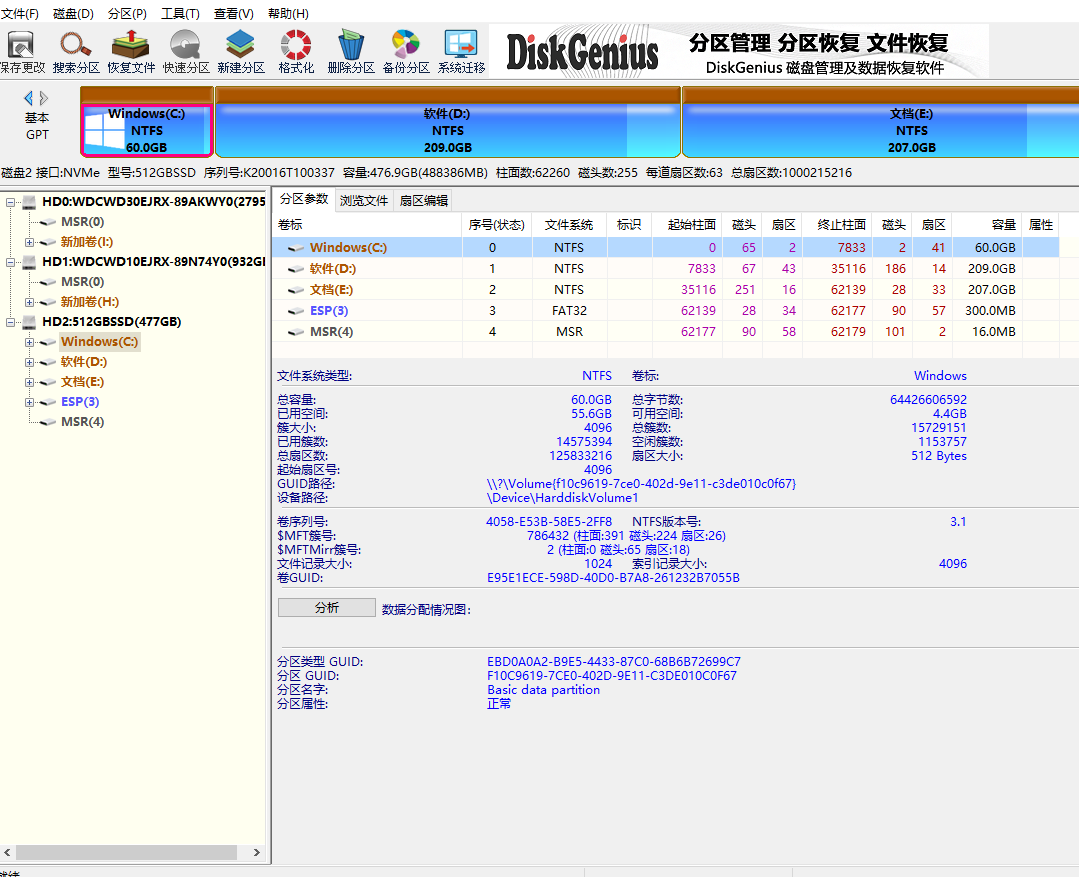This screenshot has width=1079, height=877.
Task: Go to previous disk with left arrow
Action: (x=28, y=98)
